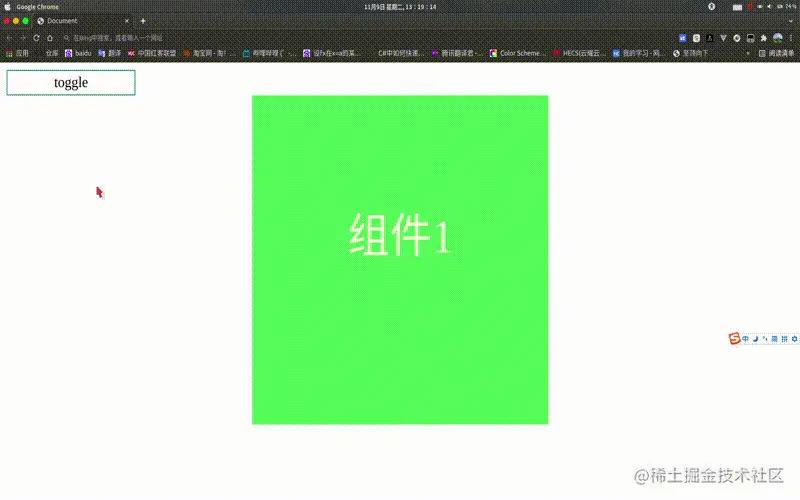This screenshot has height=500, width=800.
Task: Click the volume speaker icon
Action: [769, 7]
